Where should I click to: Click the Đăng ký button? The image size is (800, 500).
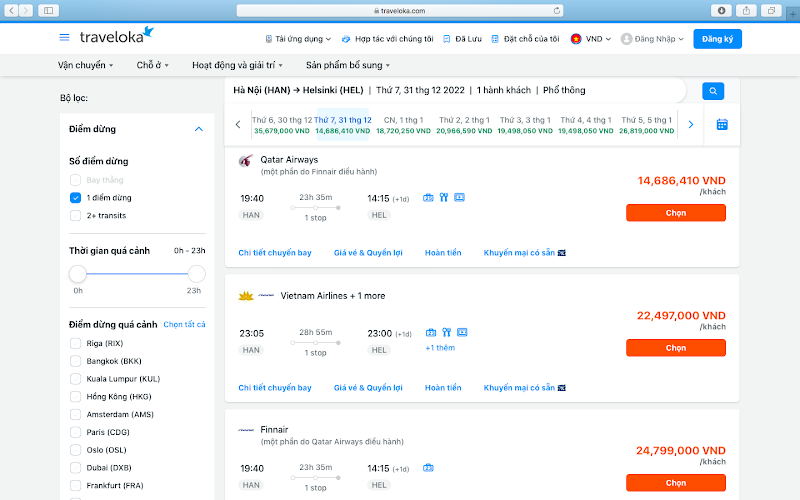click(x=718, y=39)
